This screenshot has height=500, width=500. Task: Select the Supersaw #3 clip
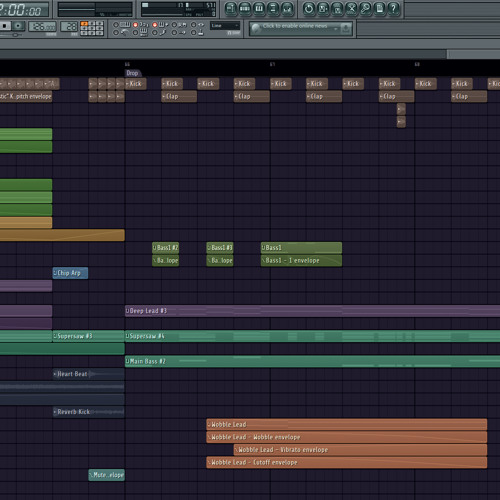click(x=89, y=336)
